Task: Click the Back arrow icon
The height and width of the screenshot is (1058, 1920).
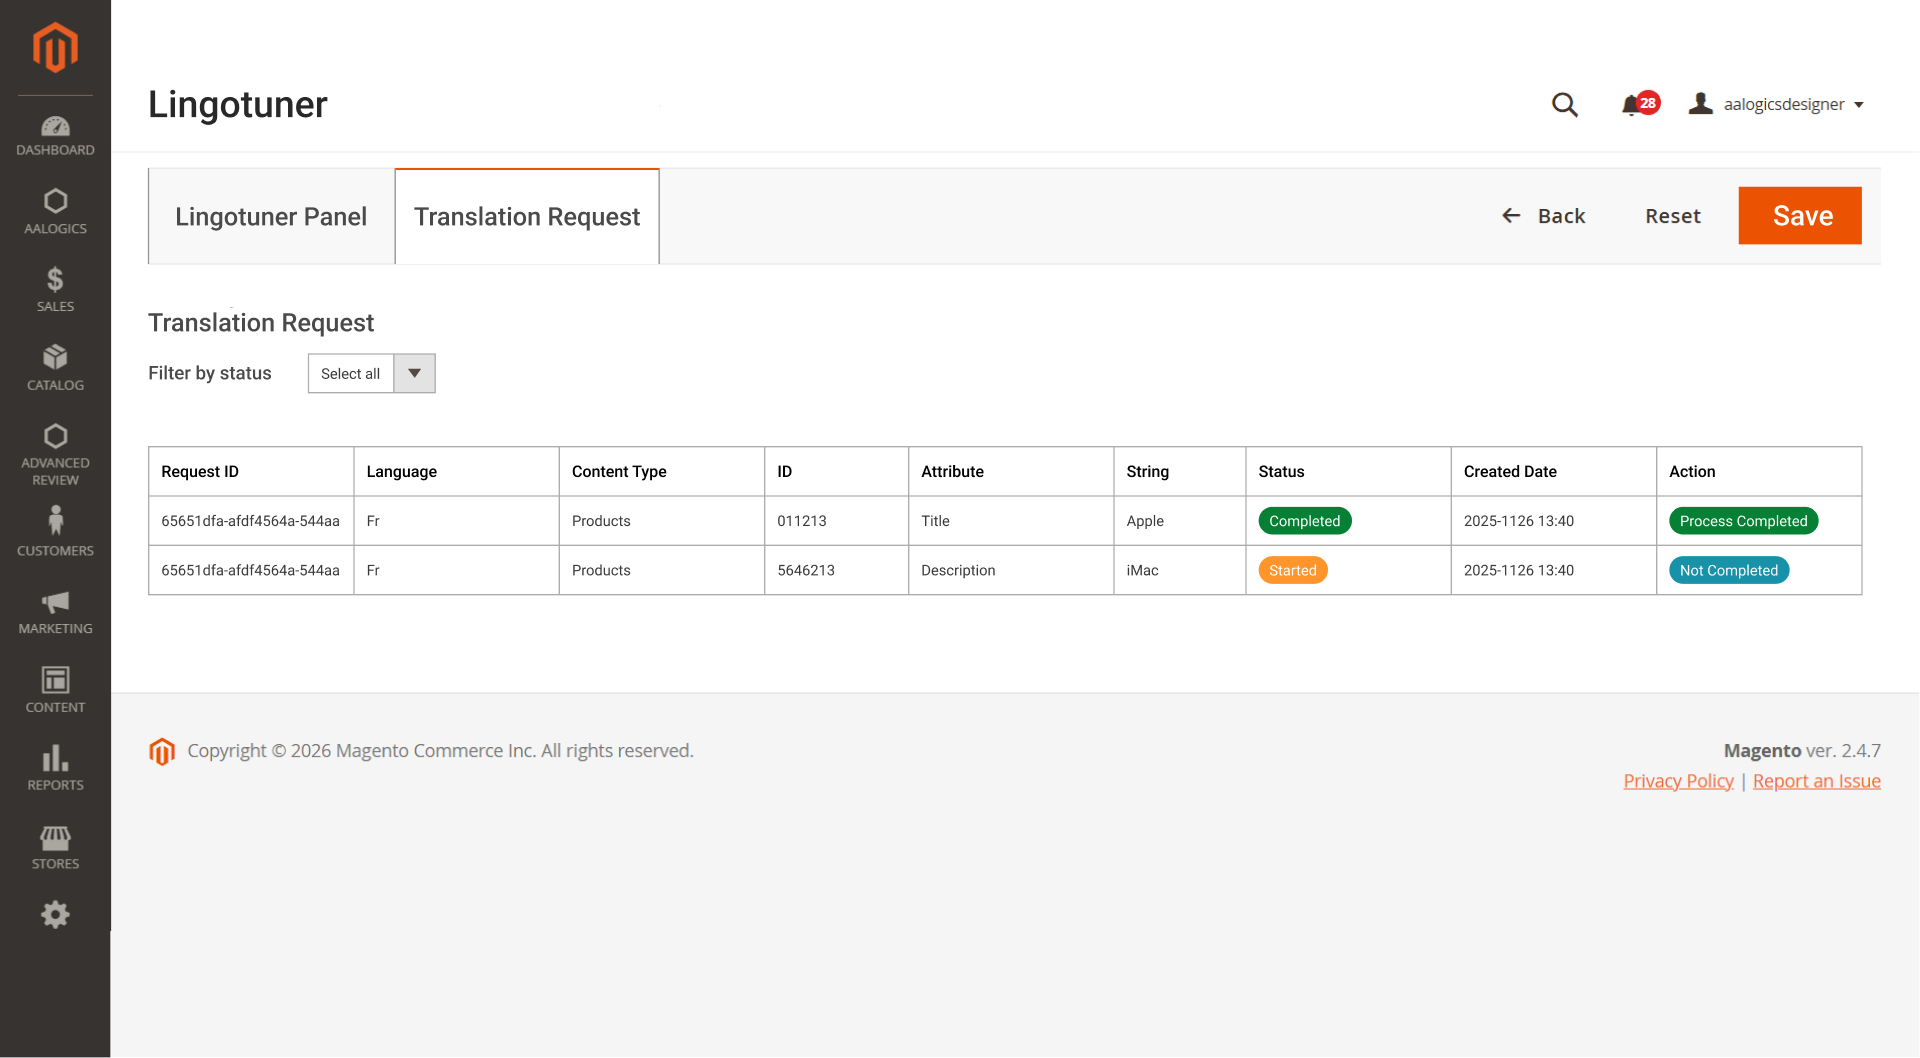Action: pyautogui.click(x=1511, y=215)
